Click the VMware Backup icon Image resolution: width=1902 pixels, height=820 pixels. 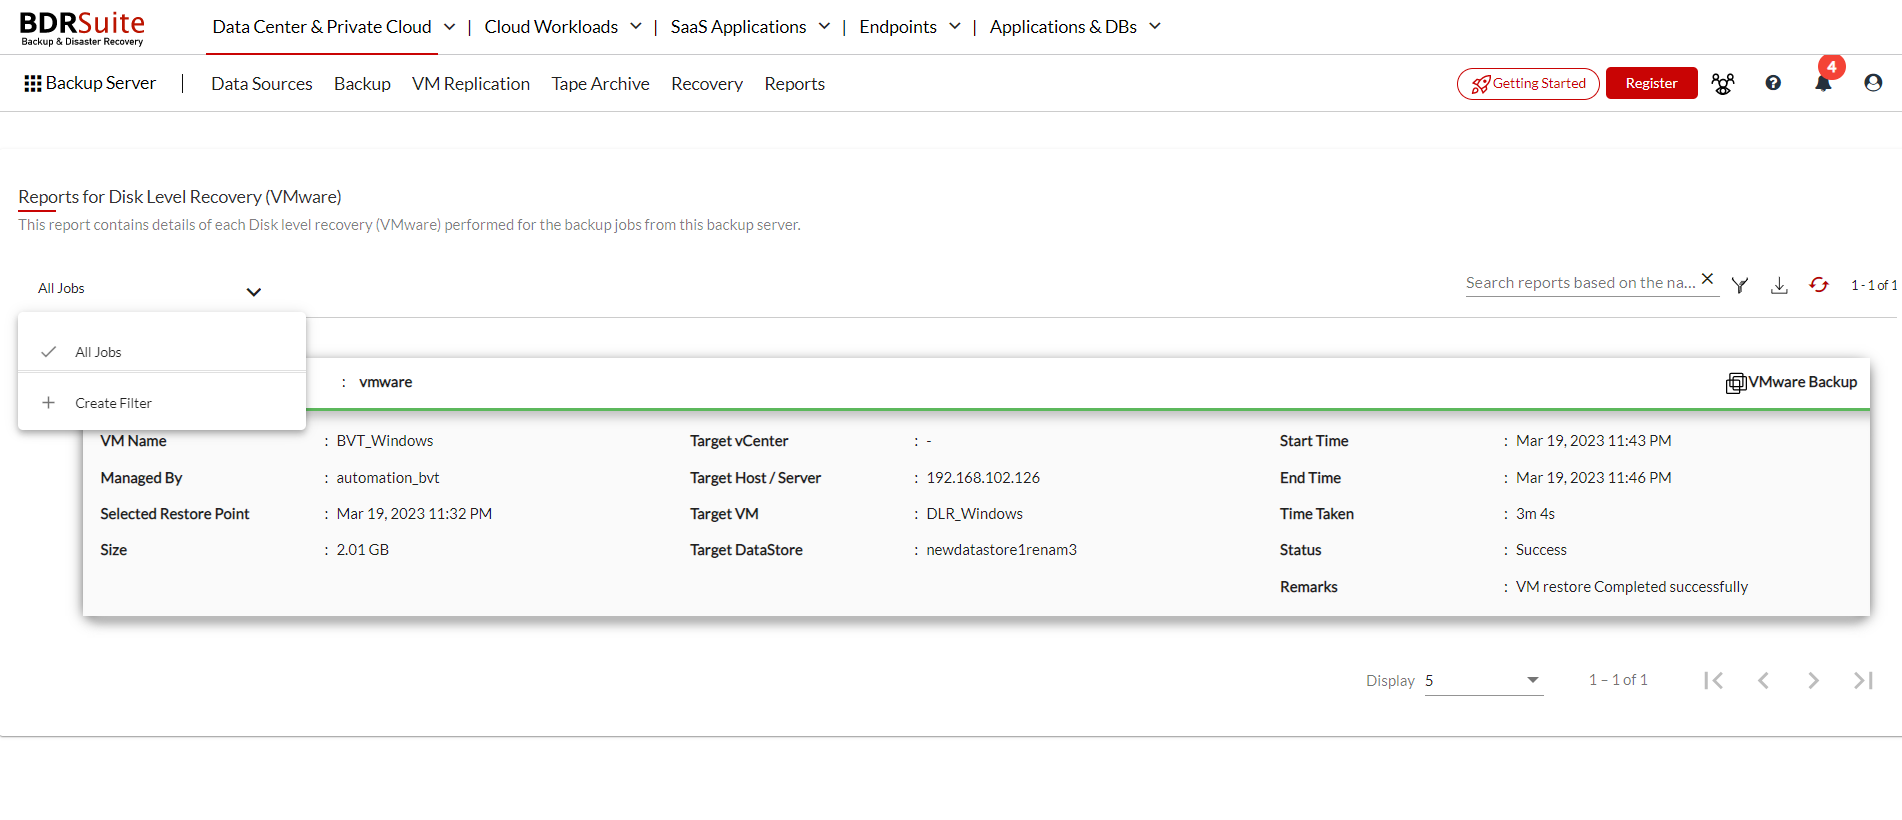click(1736, 383)
